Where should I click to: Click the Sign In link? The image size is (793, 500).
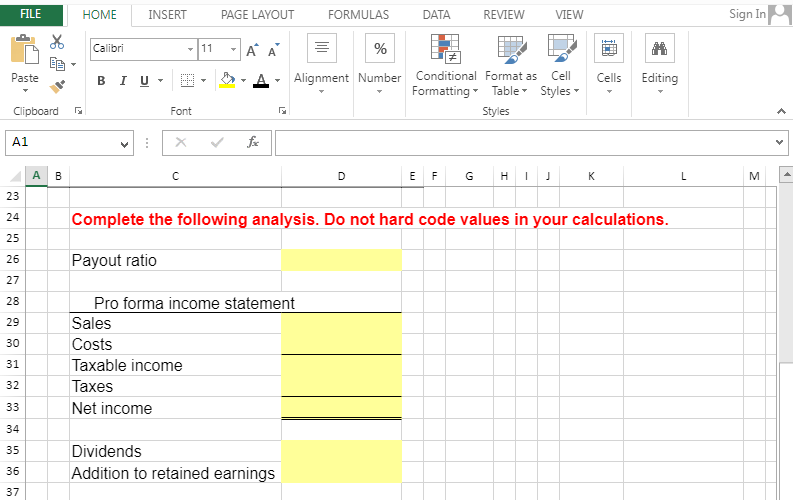tap(747, 14)
